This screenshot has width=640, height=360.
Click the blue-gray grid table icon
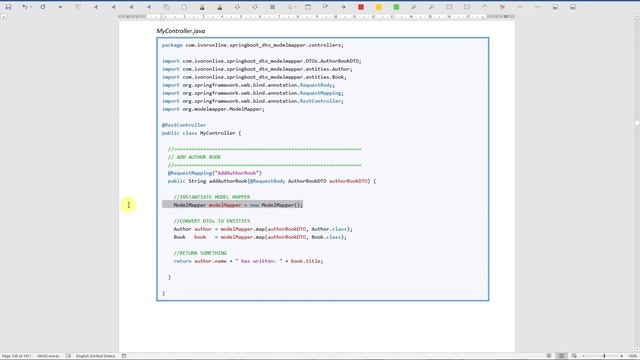(x=273, y=7)
